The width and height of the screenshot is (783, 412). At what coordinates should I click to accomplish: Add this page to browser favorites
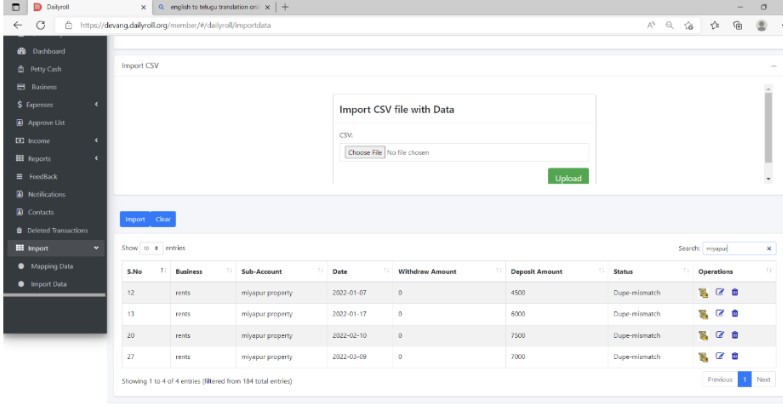coord(689,25)
